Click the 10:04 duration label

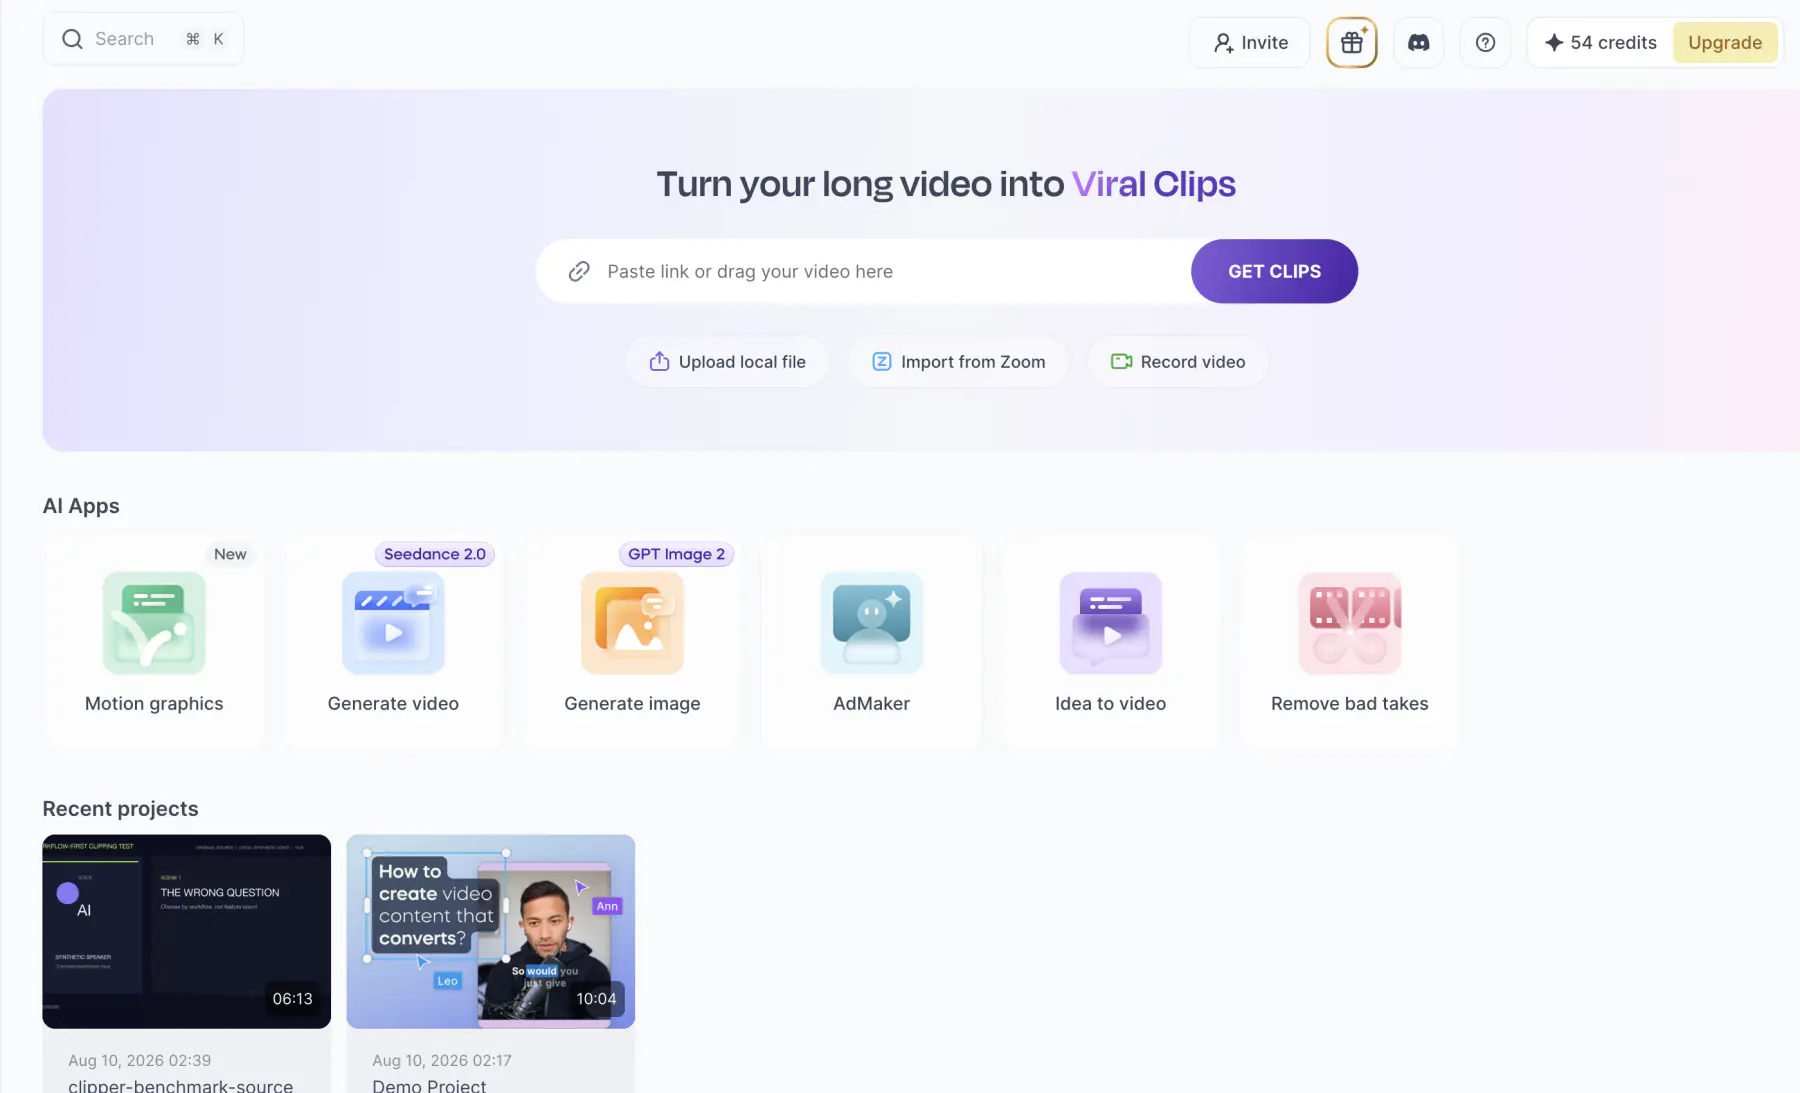click(x=596, y=999)
